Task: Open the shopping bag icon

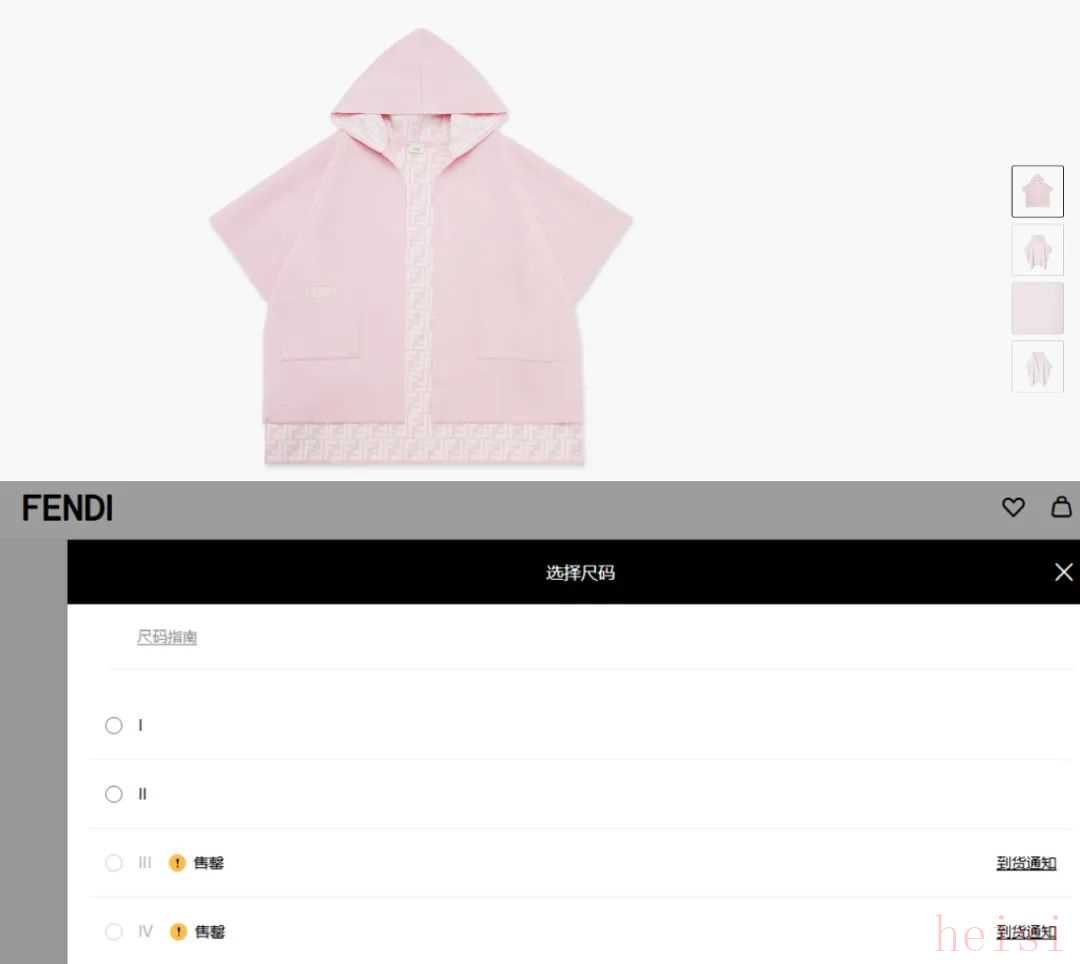Action: click(x=1061, y=506)
